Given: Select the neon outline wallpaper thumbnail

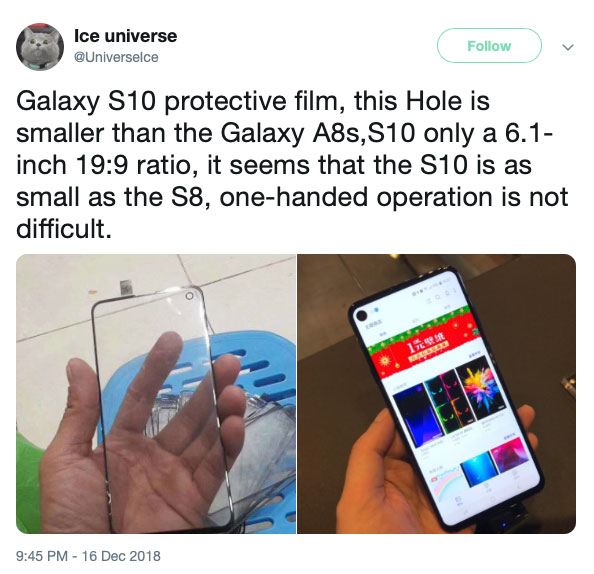Looking at the screenshot, I should click(449, 401).
